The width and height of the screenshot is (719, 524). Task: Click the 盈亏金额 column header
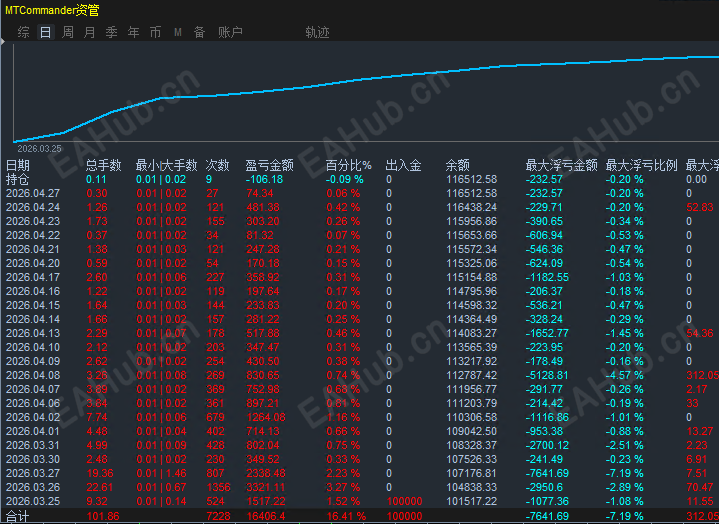point(270,165)
